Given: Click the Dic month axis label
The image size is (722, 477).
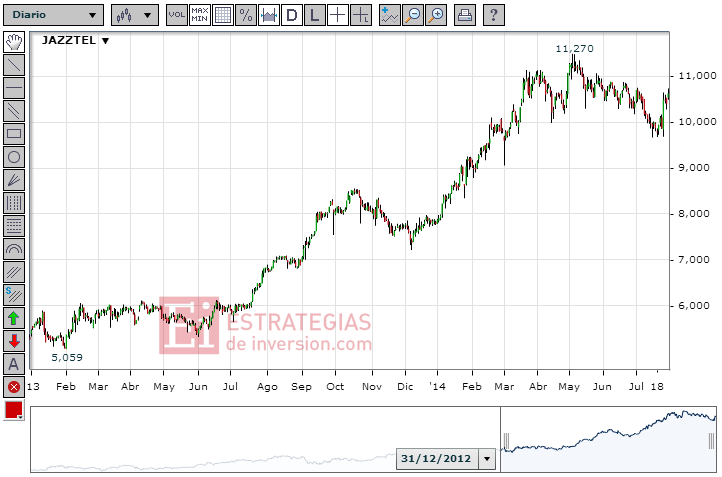Looking at the screenshot, I should (405, 387).
